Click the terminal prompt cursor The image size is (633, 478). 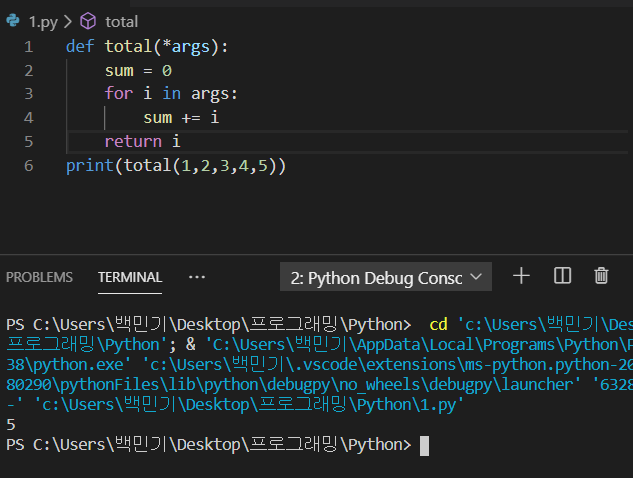424,445
